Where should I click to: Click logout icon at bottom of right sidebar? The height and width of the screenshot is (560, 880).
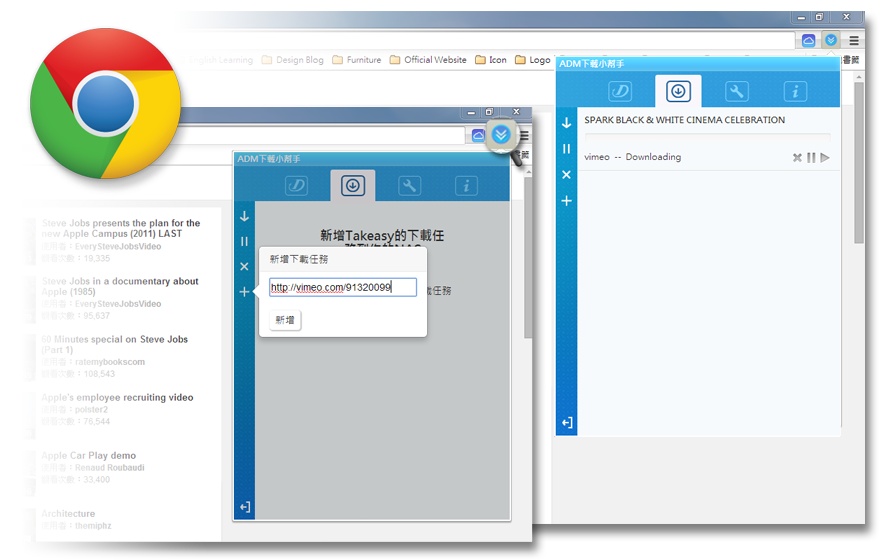click(567, 423)
